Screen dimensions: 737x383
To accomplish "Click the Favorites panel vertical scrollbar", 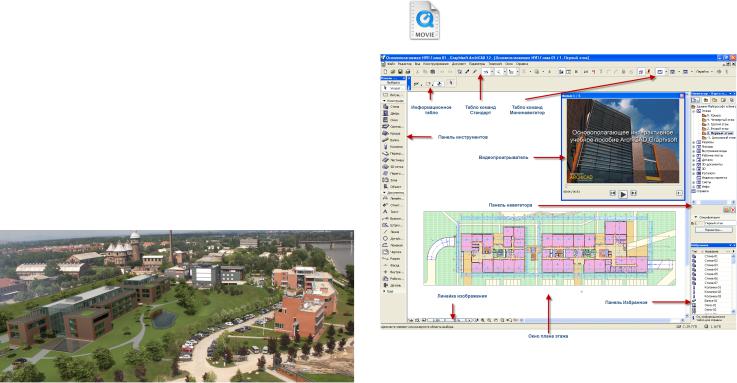I will [x=734, y=283].
